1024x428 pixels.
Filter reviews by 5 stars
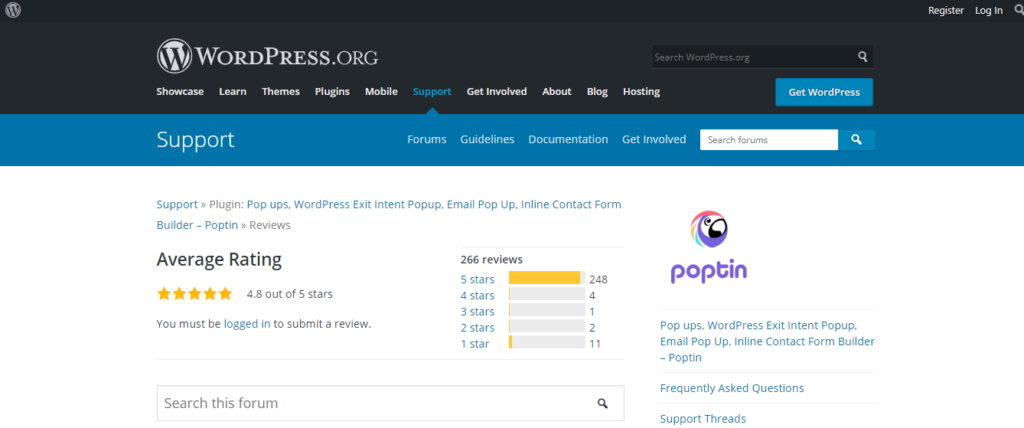click(477, 280)
